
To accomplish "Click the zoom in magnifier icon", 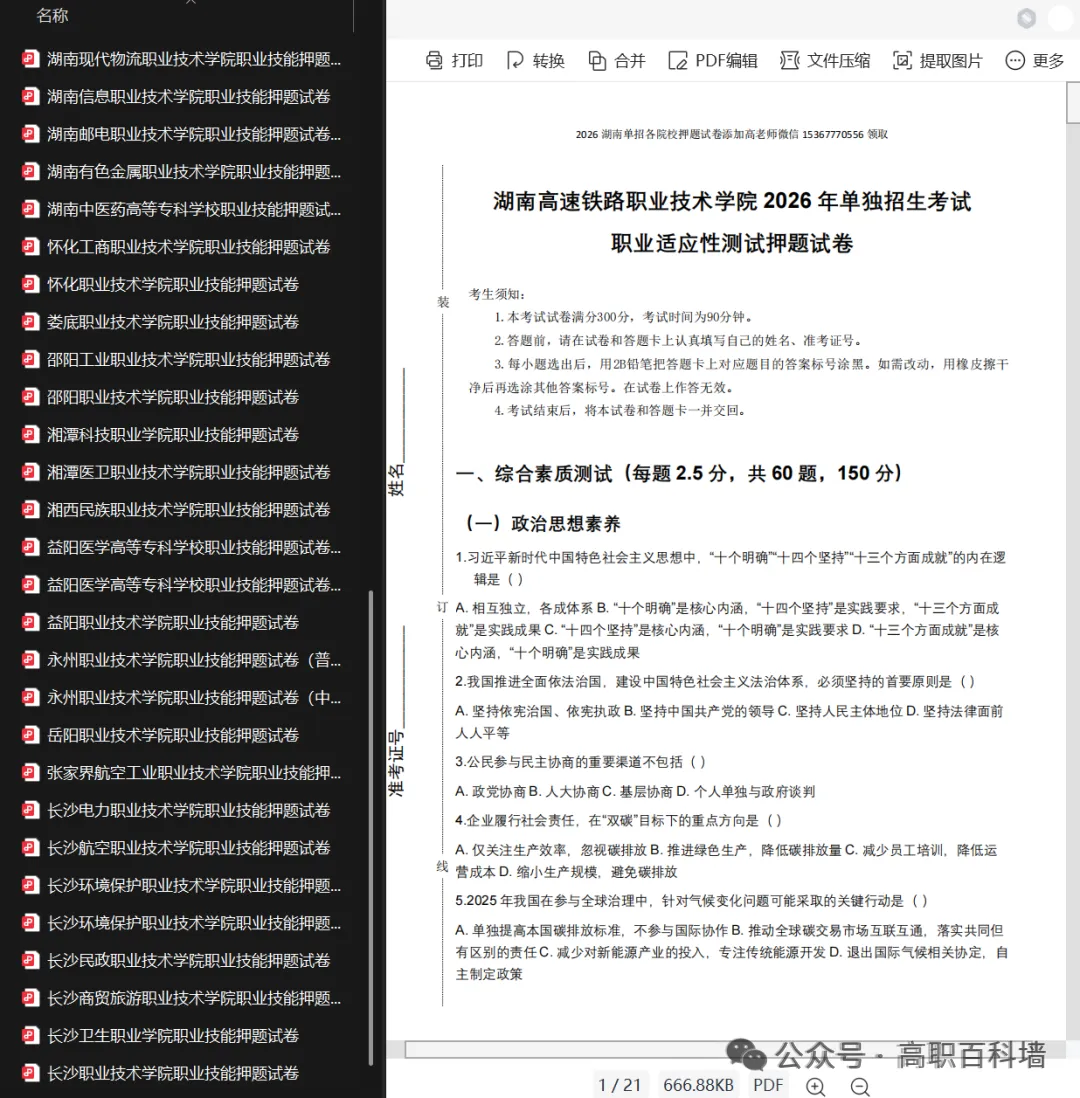I will click(x=815, y=1086).
